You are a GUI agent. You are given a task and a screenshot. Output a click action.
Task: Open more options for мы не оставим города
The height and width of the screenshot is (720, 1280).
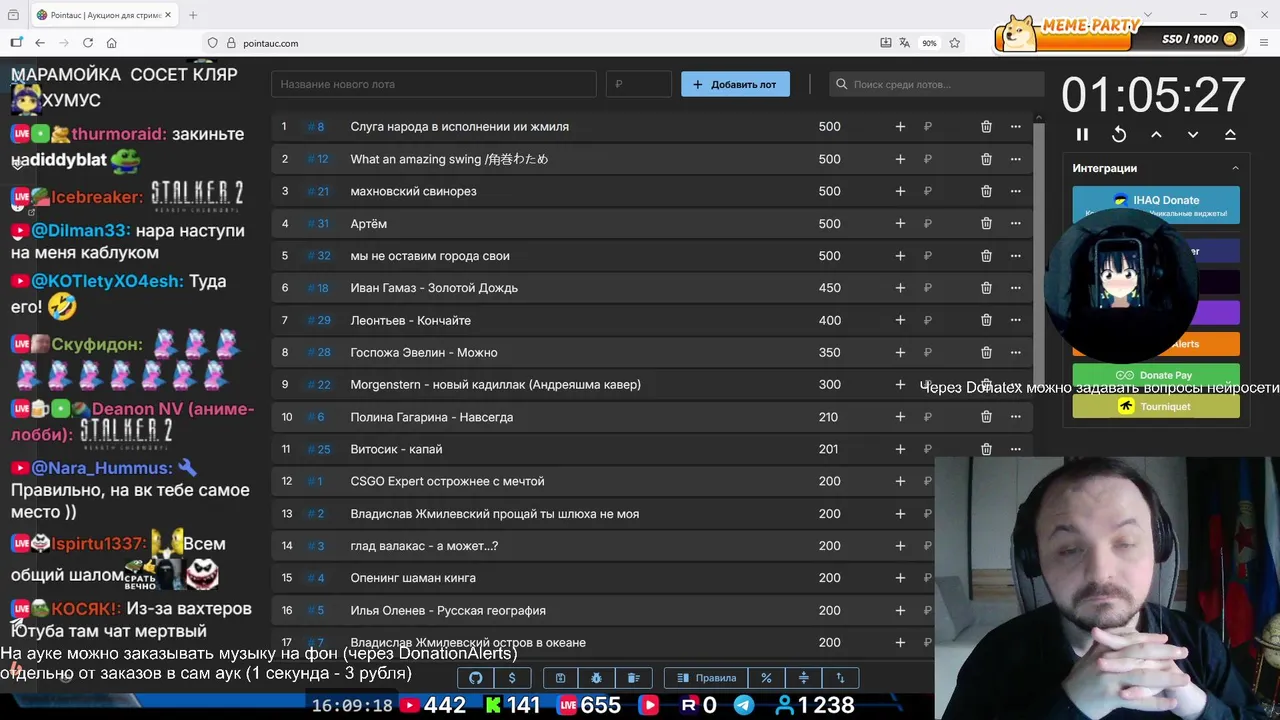tap(1016, 256)
